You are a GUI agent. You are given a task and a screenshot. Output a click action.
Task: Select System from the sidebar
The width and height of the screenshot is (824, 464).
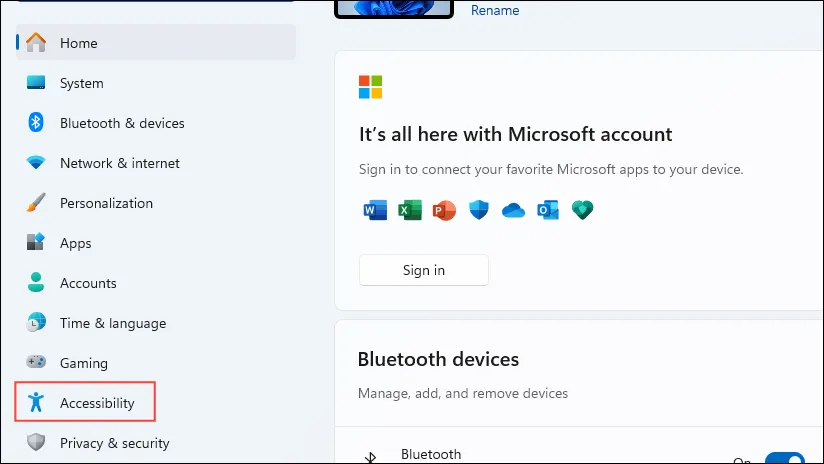click(156, 83)
